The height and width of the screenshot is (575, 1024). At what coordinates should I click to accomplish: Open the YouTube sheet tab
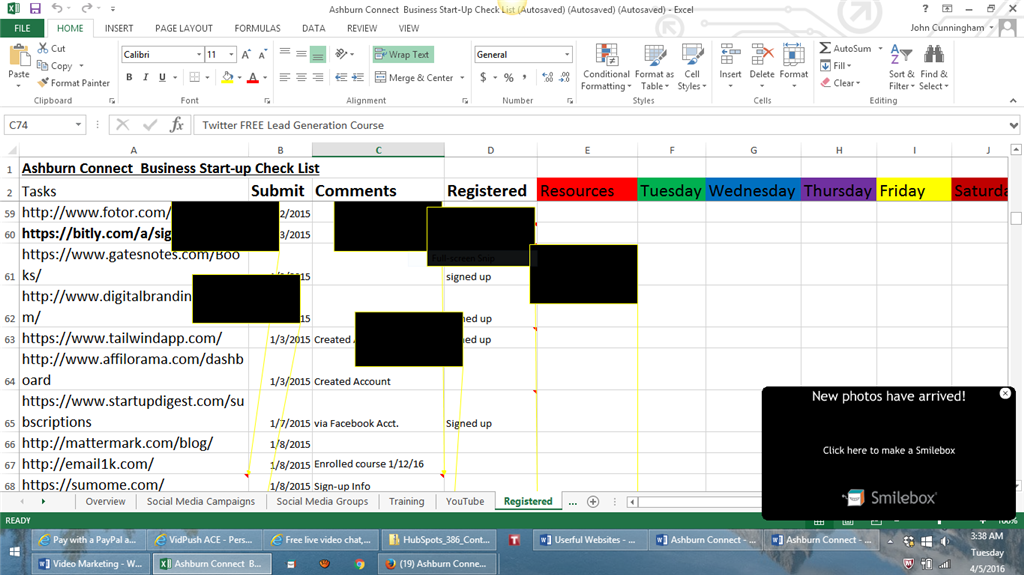point(465,501)
